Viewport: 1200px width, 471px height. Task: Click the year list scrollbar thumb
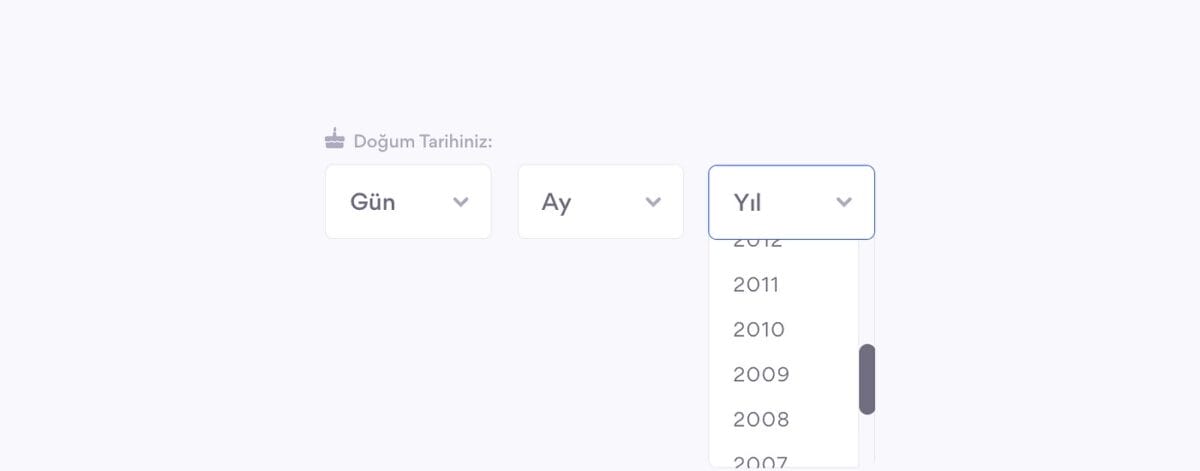(x=867, y=379)
